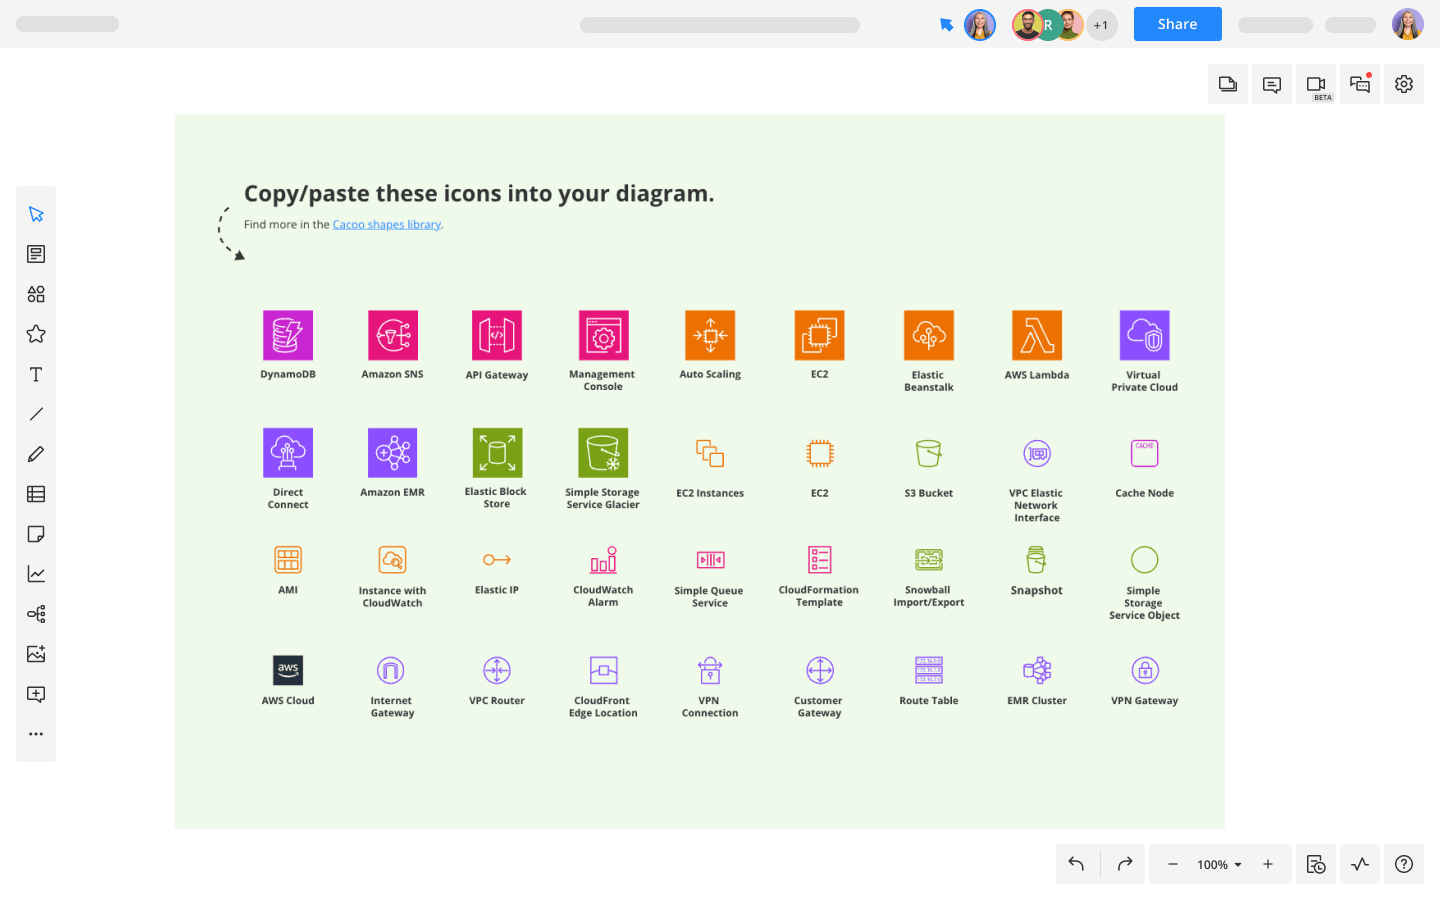The image size is (1440, 900).
Task: Select the Auto Scaling icon
Action: pyautogui.click(x=710, y=335)
